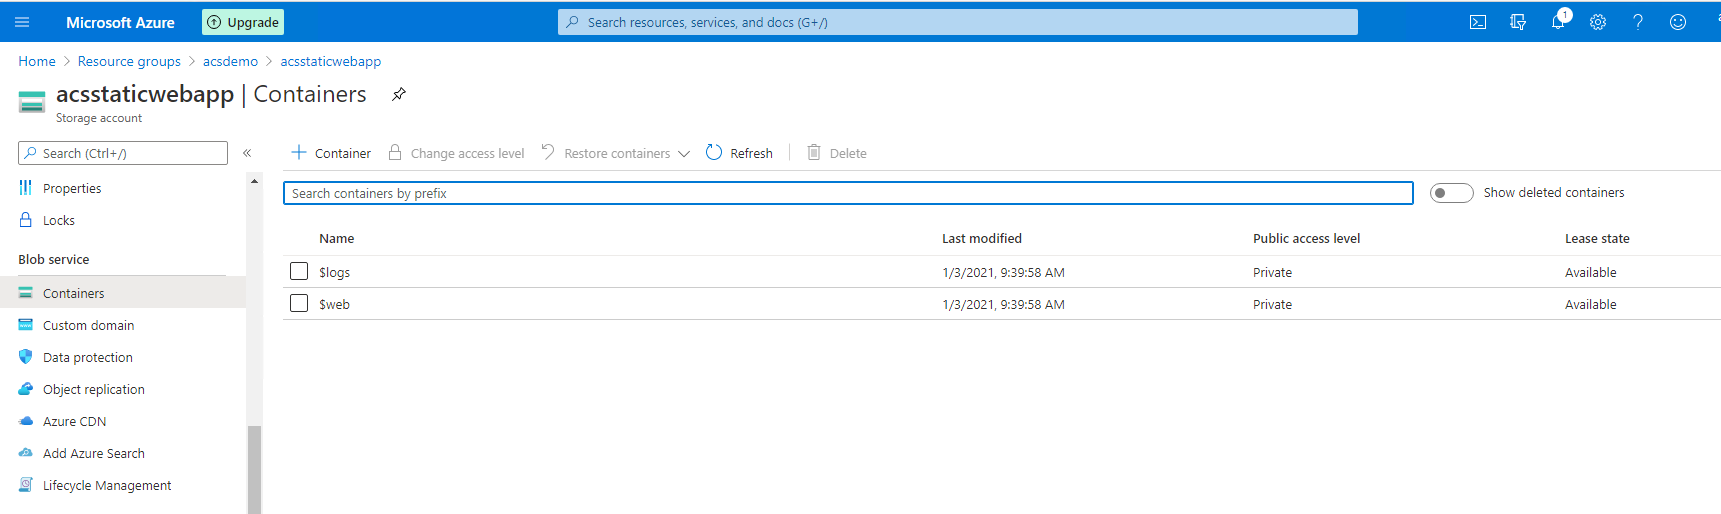Open the $web container
1721x514 pixels.
tap(334, 304)
